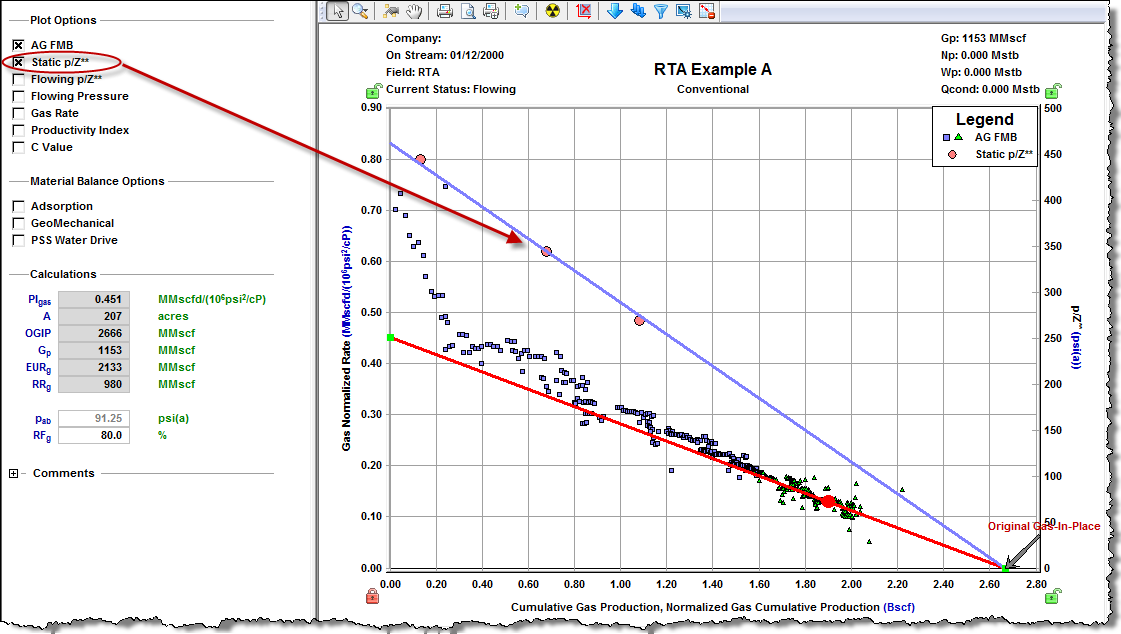This screenshot has width=1121, height=634.
Task: Enable the PSS Water Drive checkbox
Action: [x=18, y=240]
